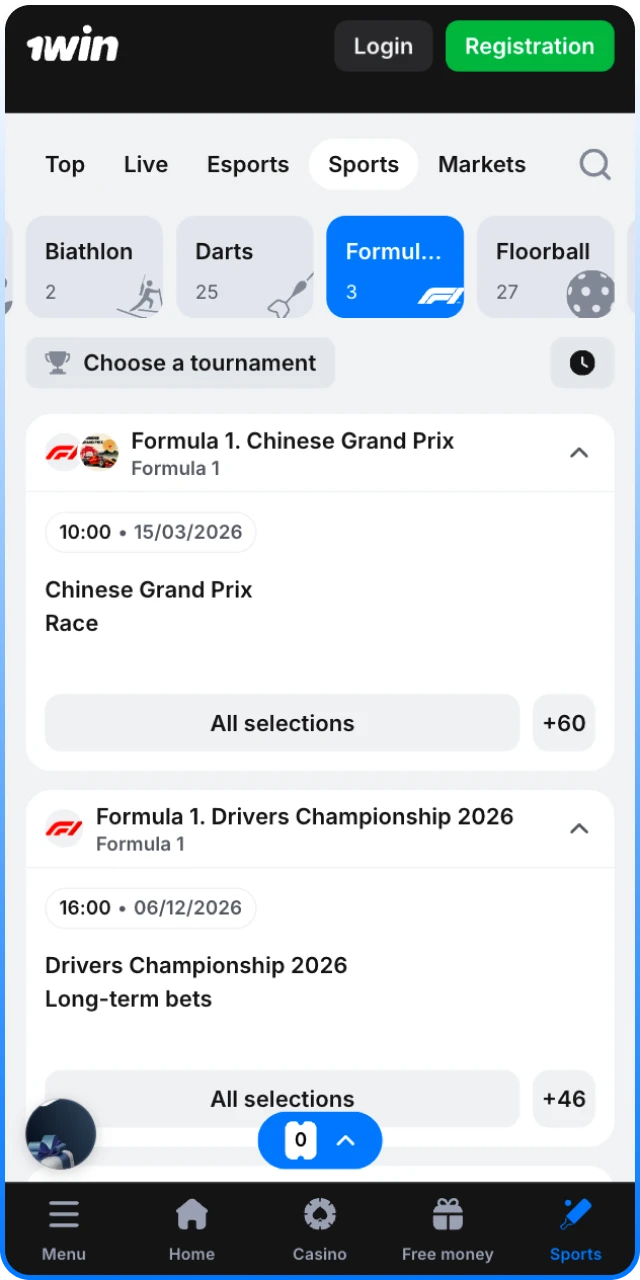Click the Darts sport icon

(x=289, y=292)
